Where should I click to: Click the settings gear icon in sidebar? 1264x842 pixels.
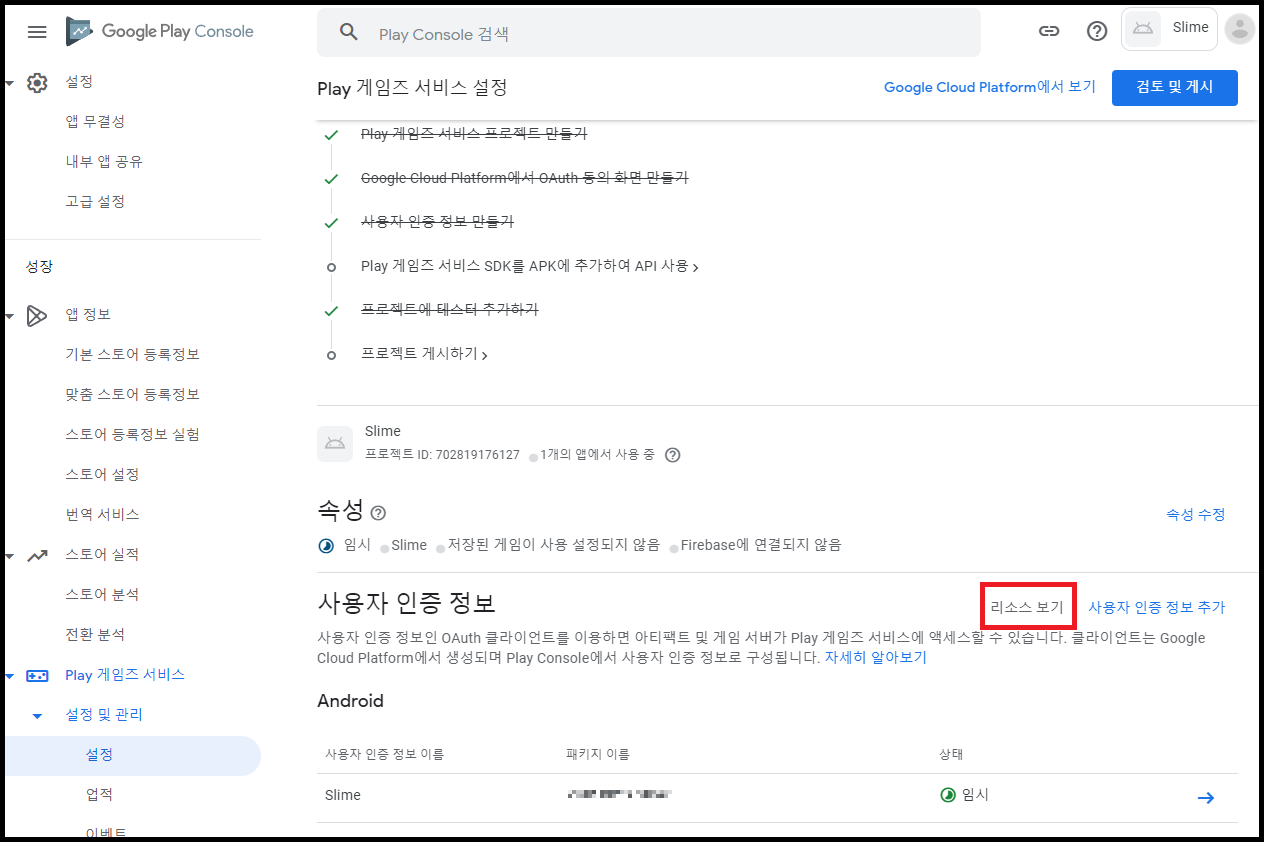pos(37,82)
